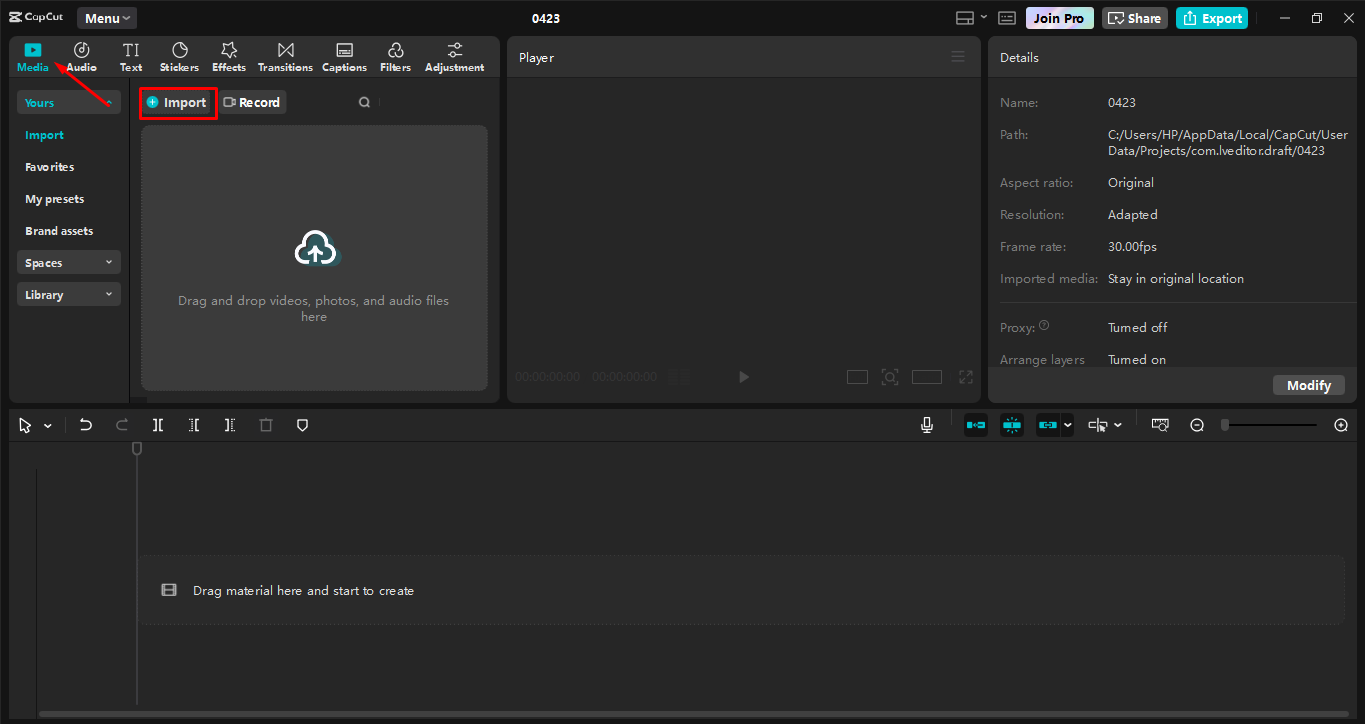This screenshot has width=1365, height=724.
Task: Start a voiceover with the microphone icon
Action: 926,424
